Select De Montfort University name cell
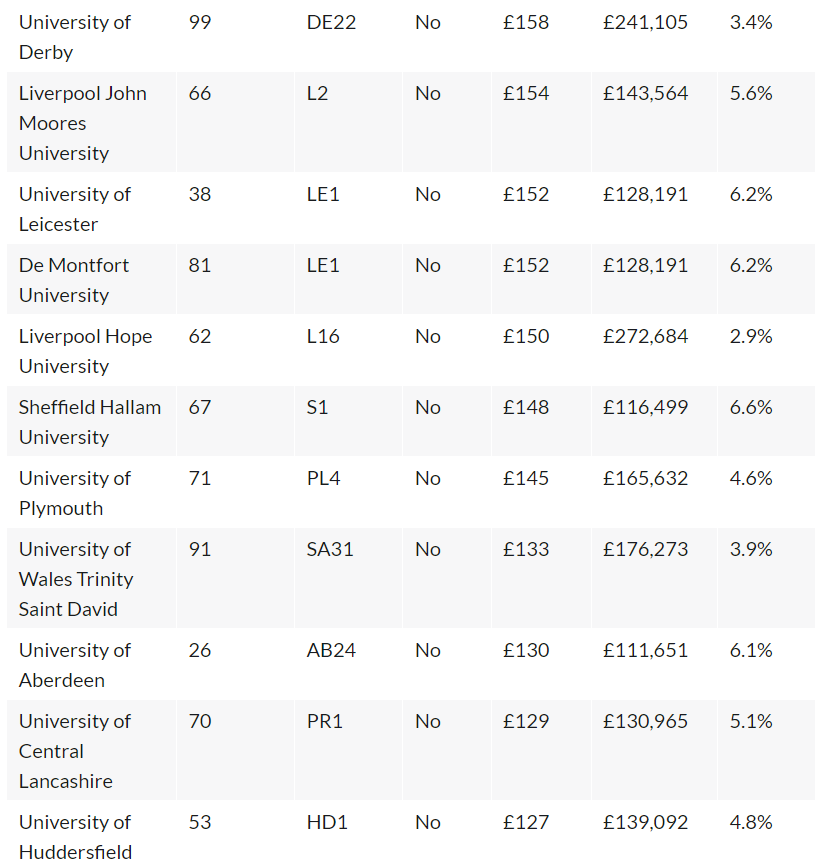820x868 pixels. point(91,279)
